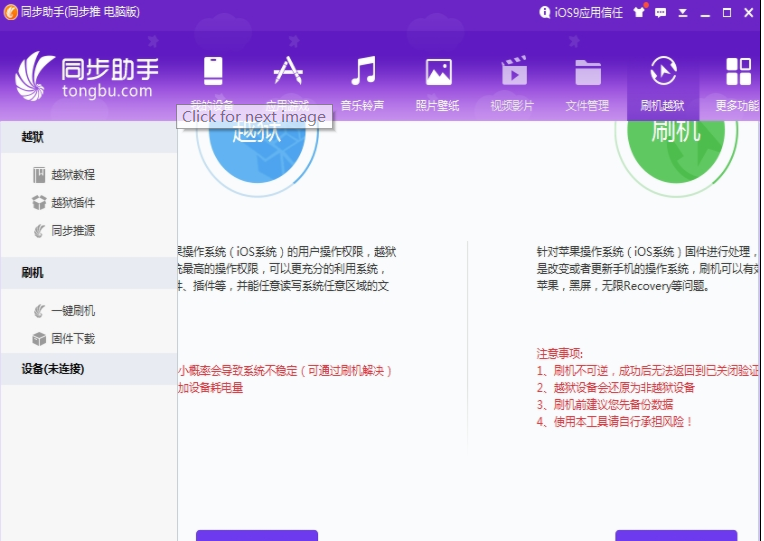The width and height of the screenshot is (764, 541).
Task: Click the iOS9应用信任 link text
Action: [x=589, y=13]
